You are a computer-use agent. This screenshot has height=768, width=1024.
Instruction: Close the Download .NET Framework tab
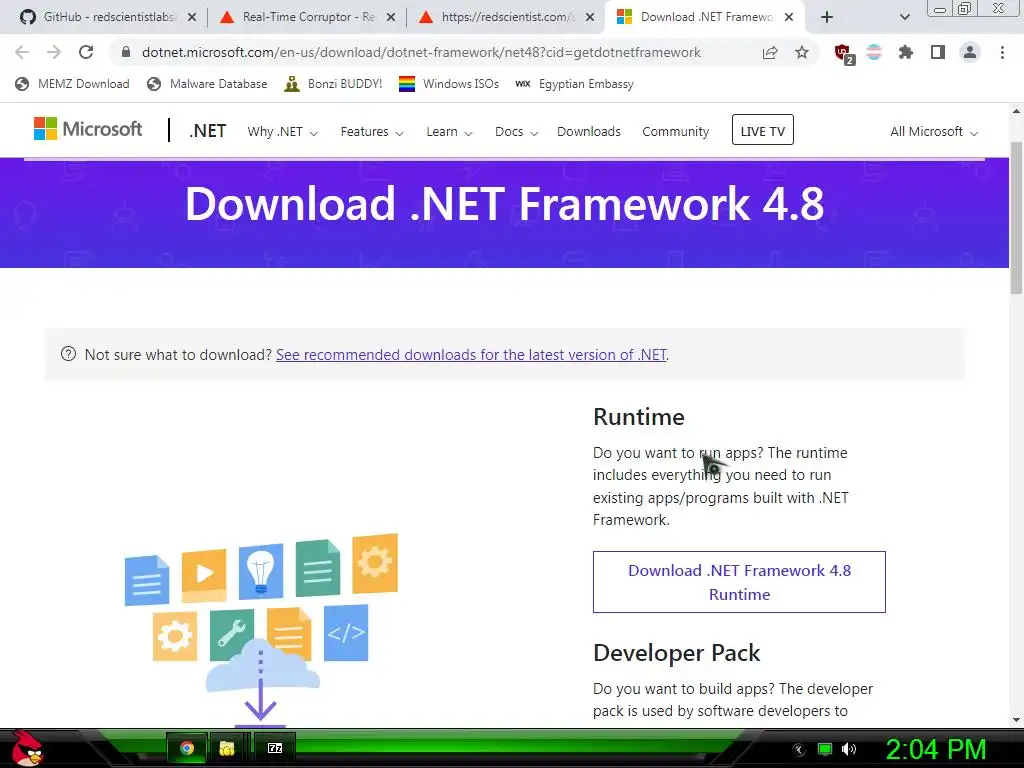point(789,18)
